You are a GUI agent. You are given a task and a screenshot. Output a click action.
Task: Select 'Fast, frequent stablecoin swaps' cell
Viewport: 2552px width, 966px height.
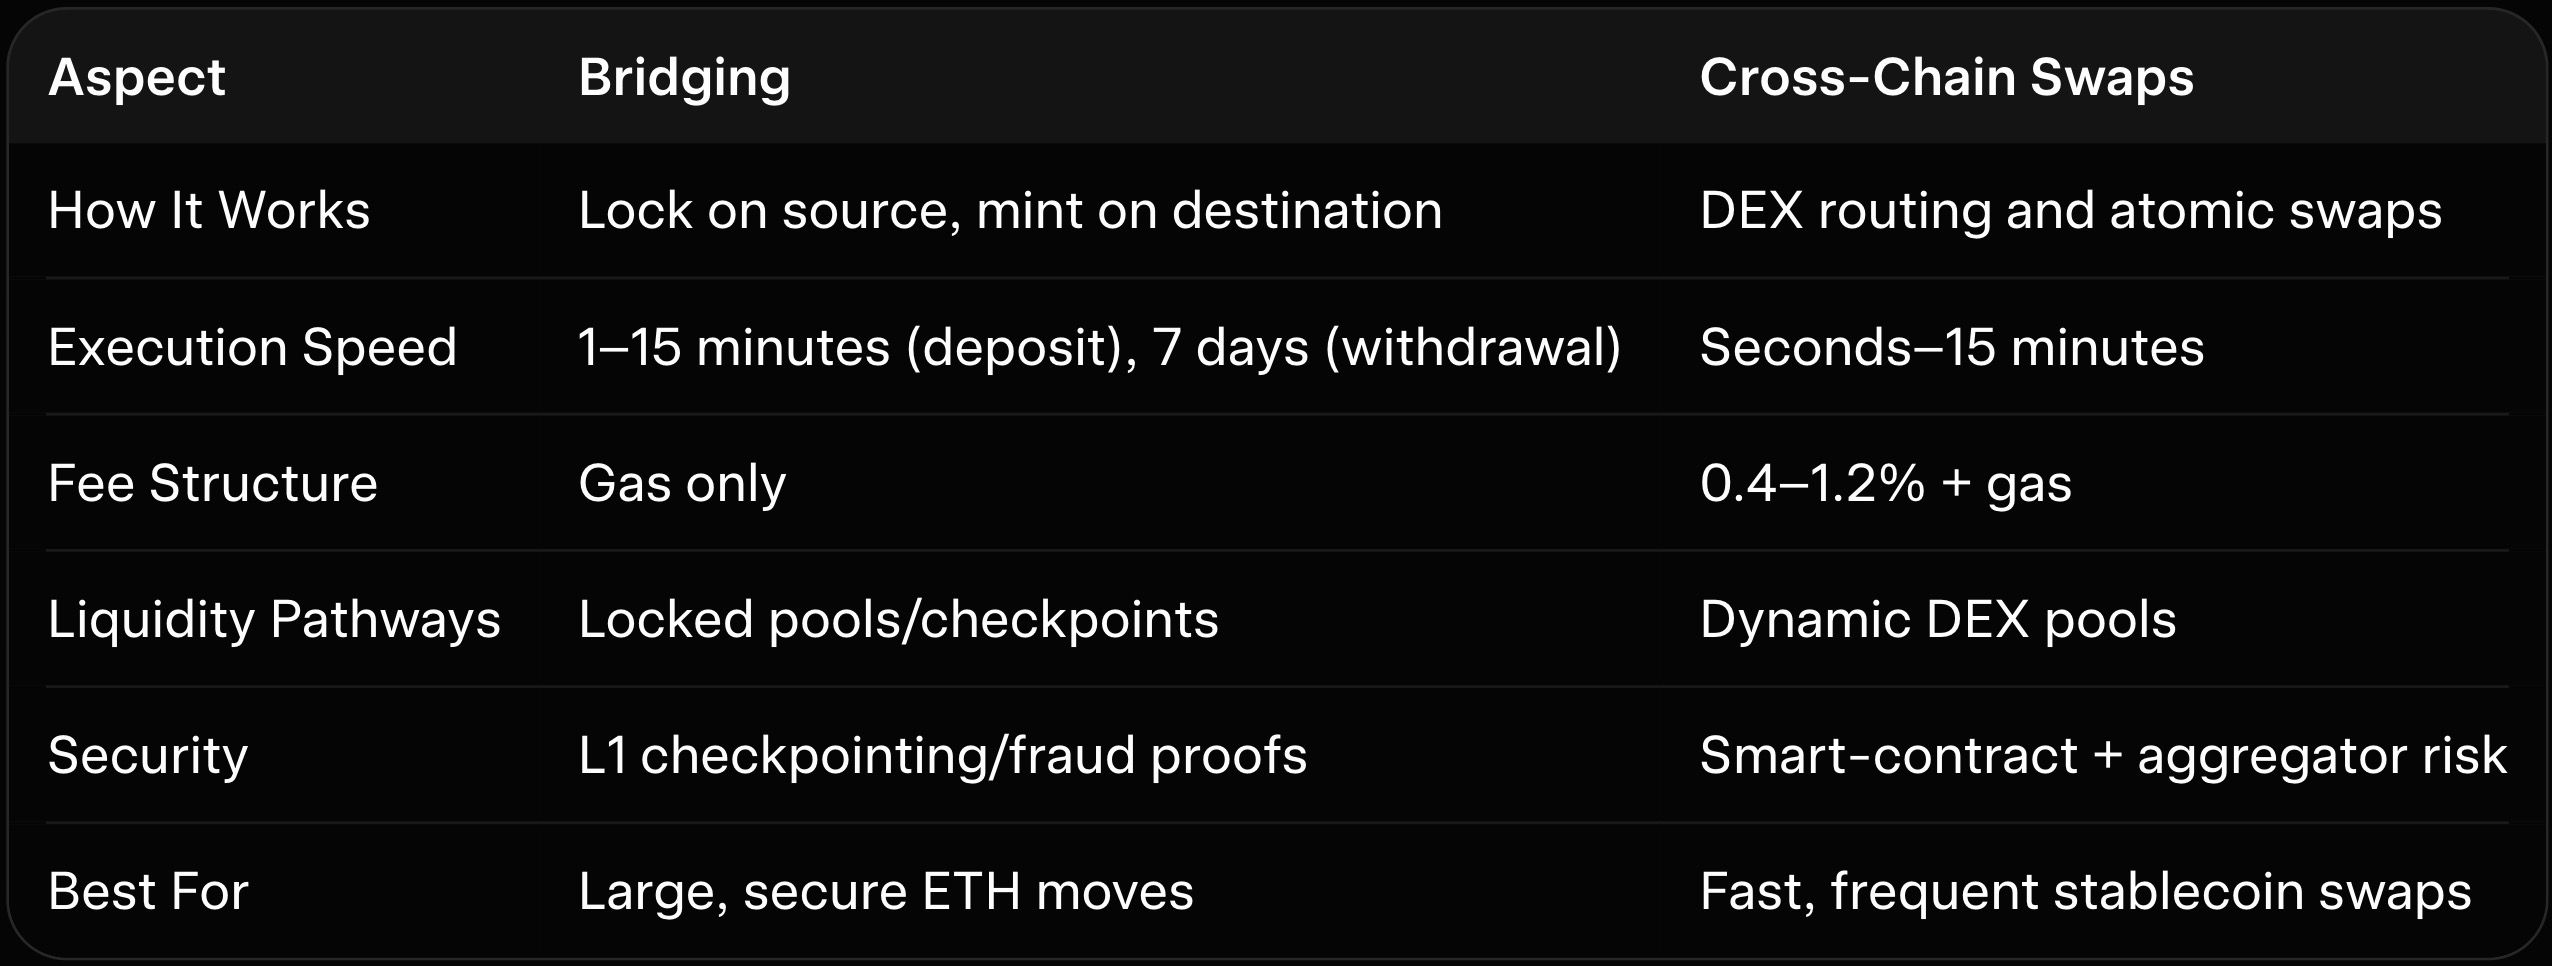(2085, 891)
